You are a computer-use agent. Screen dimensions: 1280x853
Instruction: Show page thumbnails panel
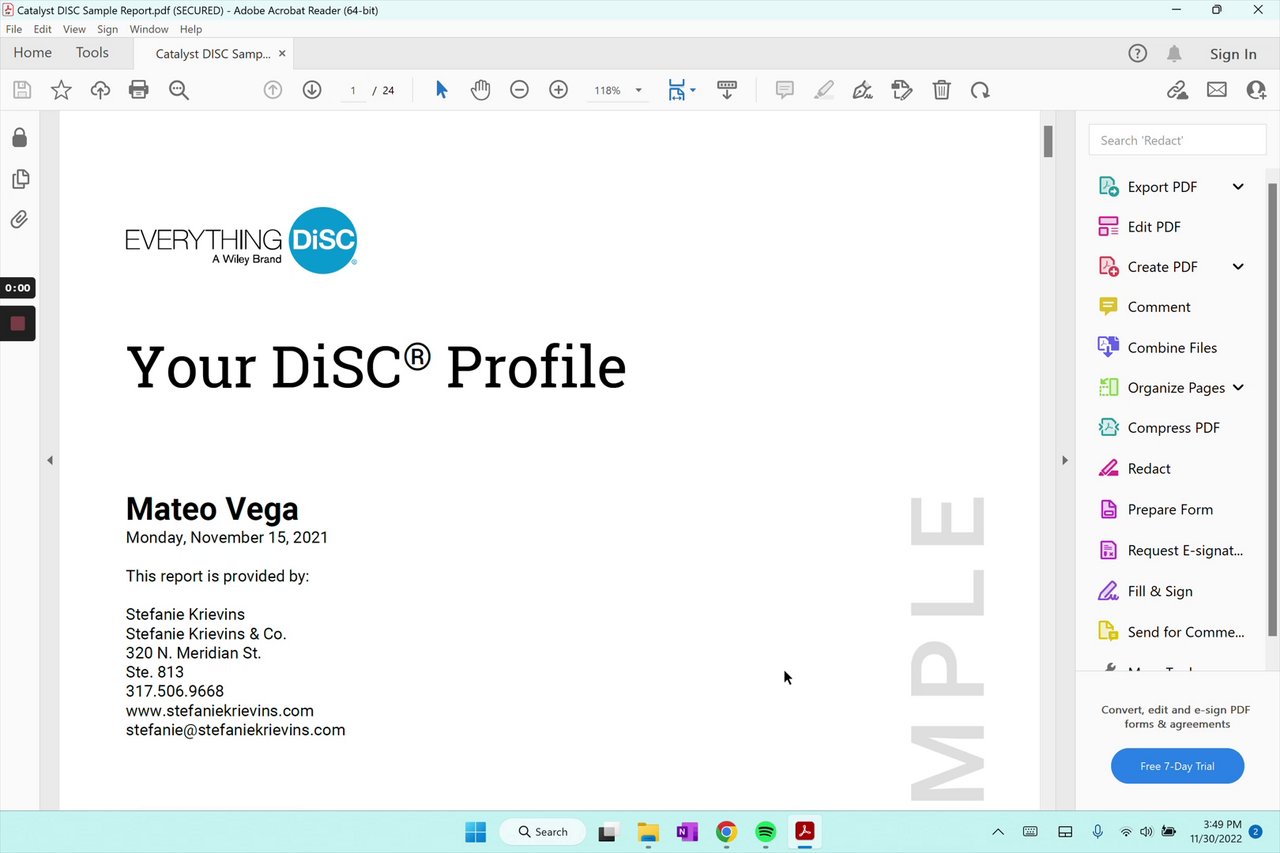(x=19, y=179)
